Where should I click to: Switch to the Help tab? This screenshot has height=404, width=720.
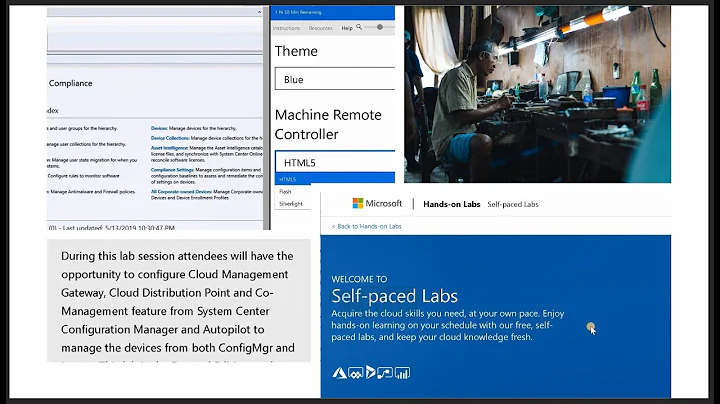click(x=347, y=28)
